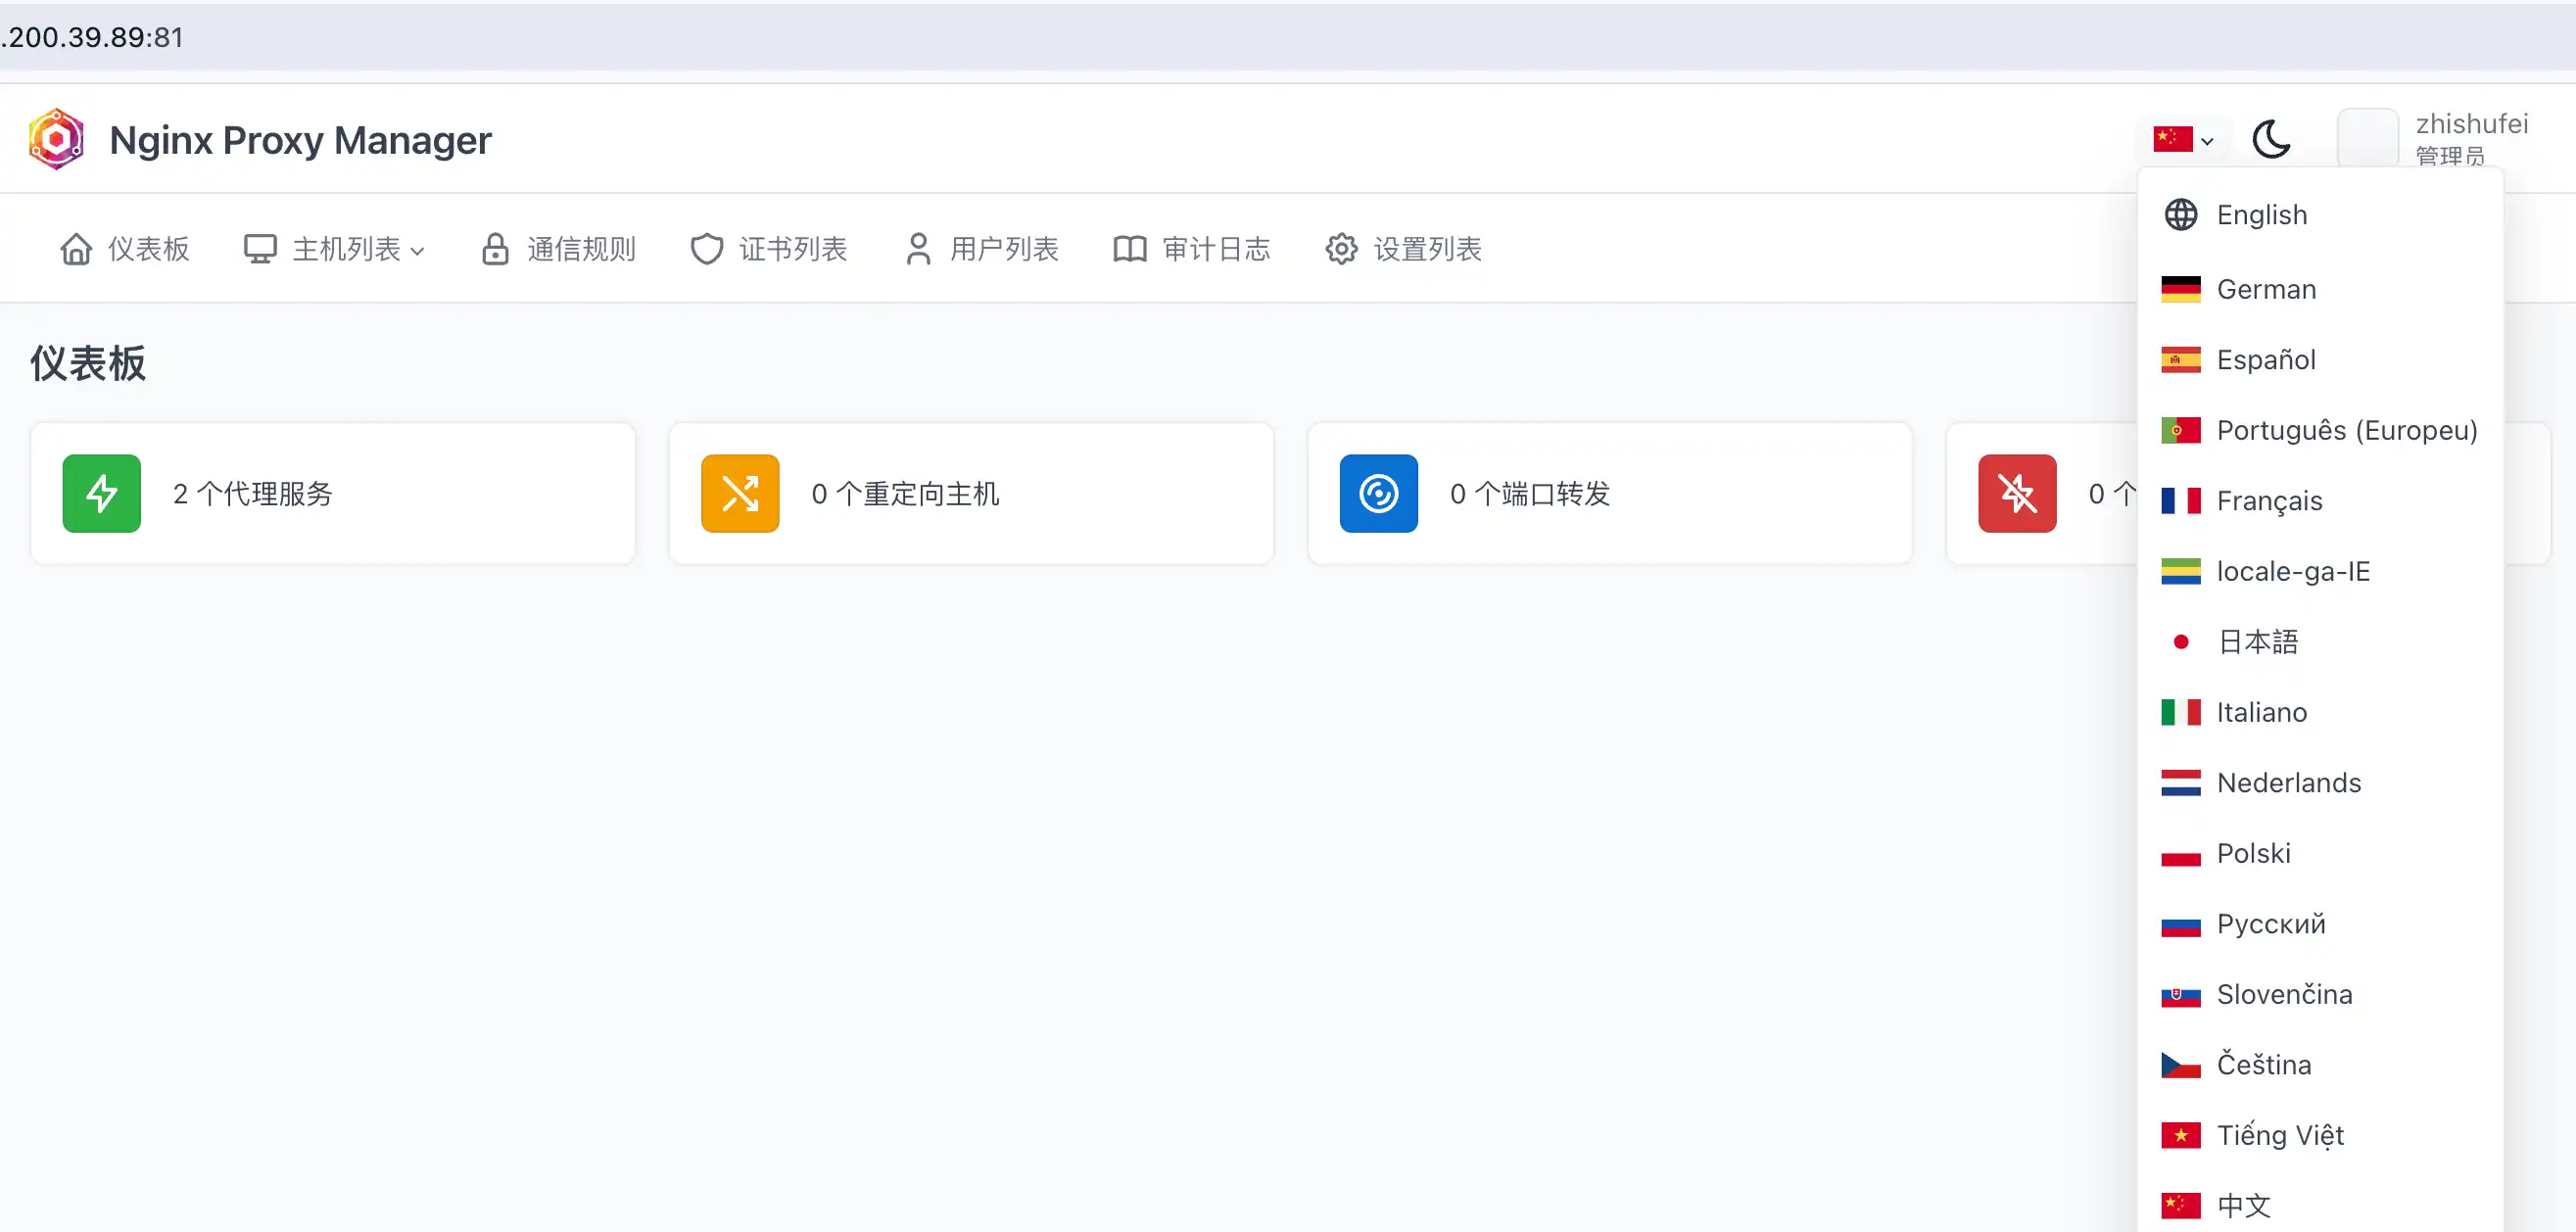Open the zhishufei user account menu
The image size is (2576, 1232).
coord(2432,139)
